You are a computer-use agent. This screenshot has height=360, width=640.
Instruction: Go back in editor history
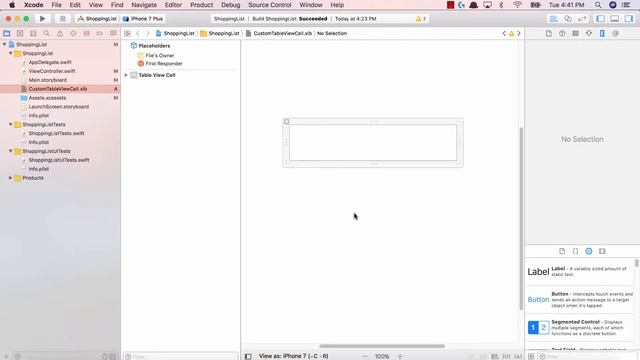[138, 33]
